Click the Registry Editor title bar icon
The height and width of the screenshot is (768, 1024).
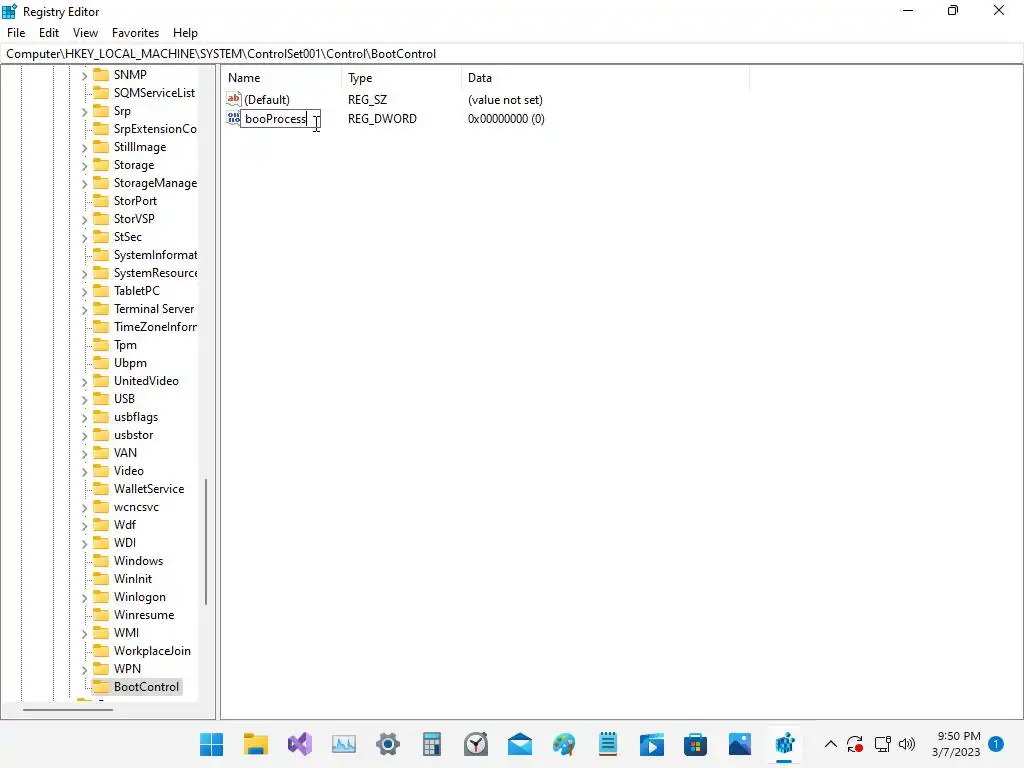point(9,11)
